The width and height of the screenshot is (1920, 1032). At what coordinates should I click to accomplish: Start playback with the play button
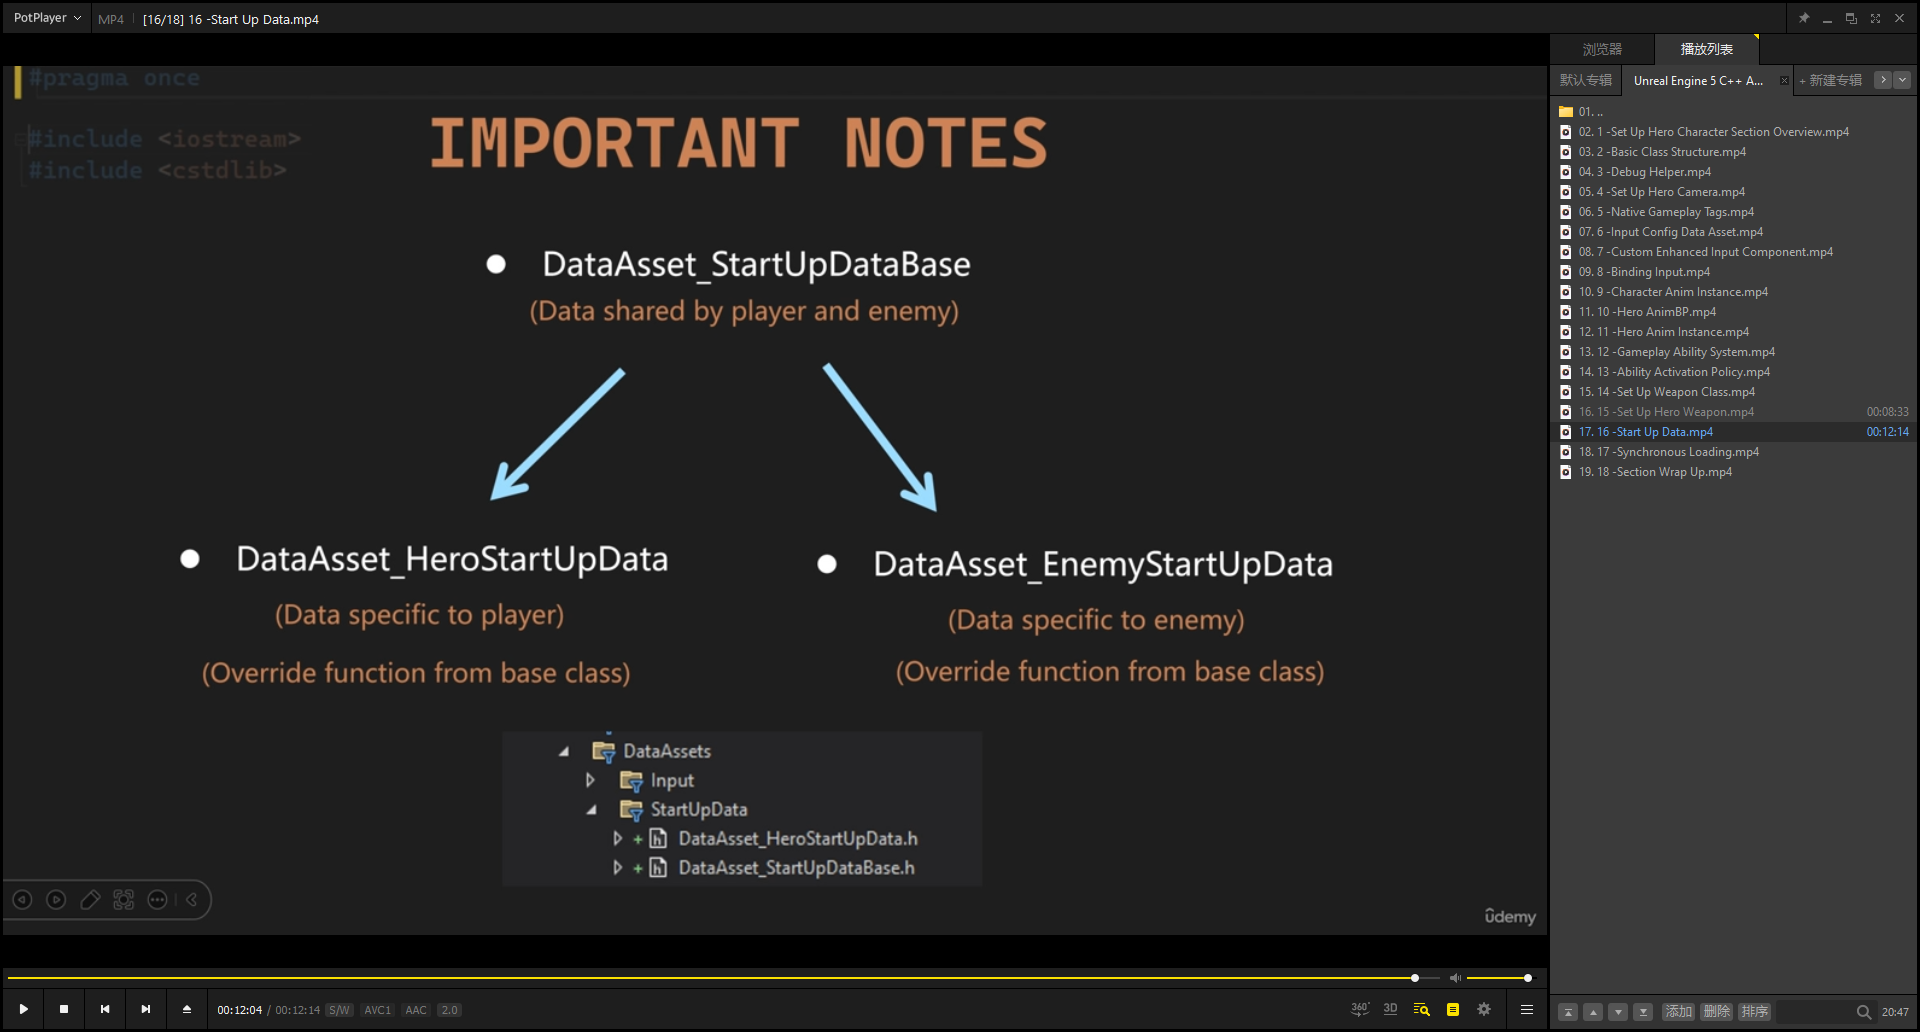tap(23, 1009)
